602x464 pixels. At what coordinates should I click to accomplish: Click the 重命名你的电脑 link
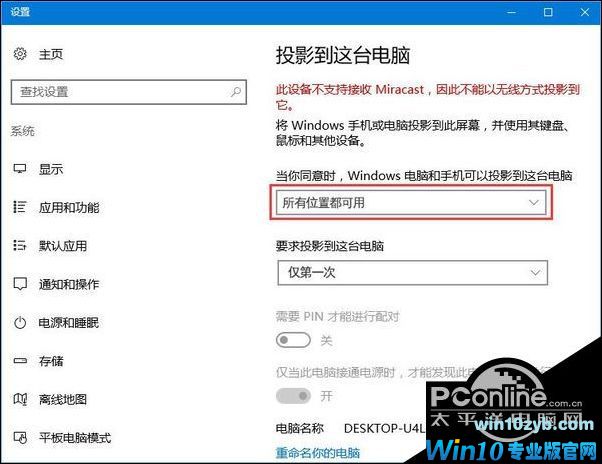click(318, 453)
